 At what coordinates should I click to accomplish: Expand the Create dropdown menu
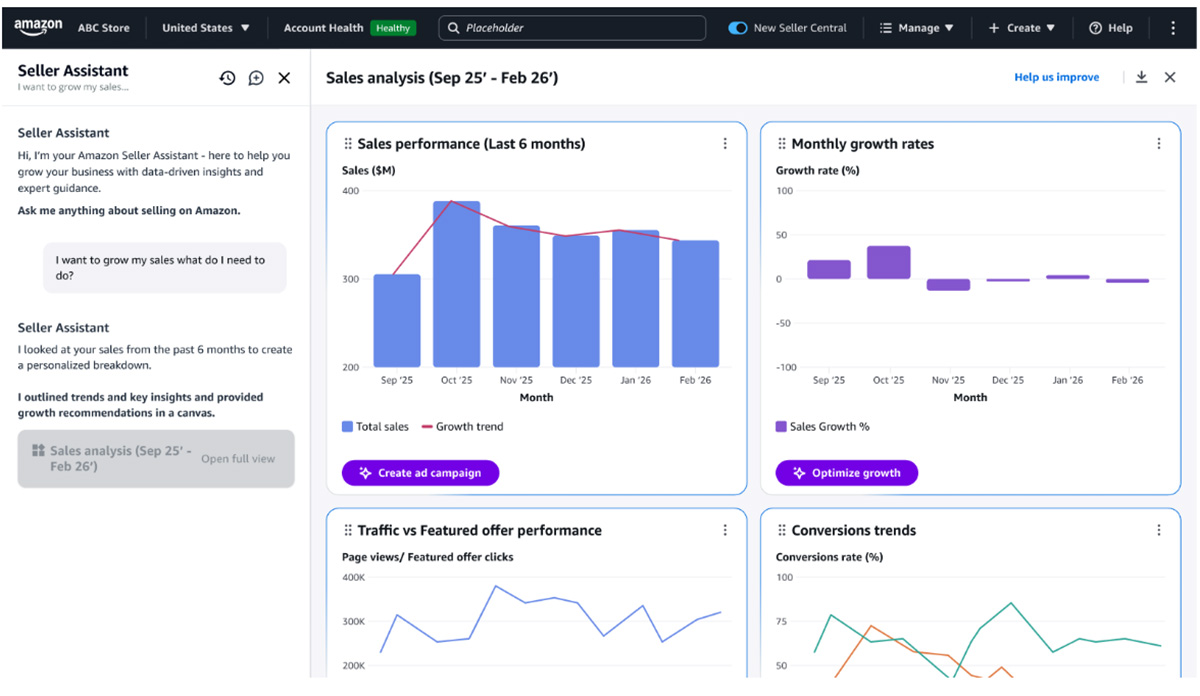pos(1022,28)
